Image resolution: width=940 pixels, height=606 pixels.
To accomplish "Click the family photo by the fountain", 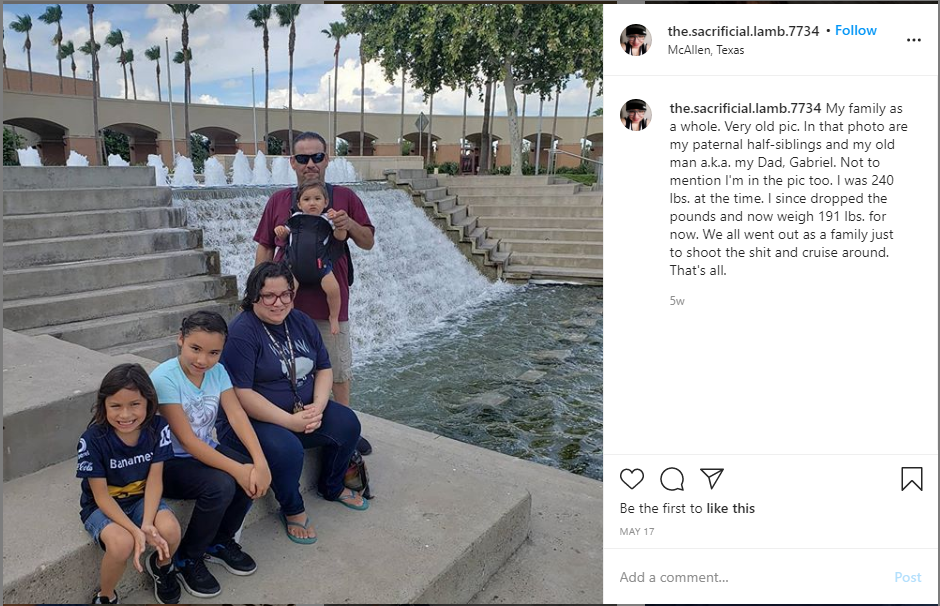I will coord(302,303).
